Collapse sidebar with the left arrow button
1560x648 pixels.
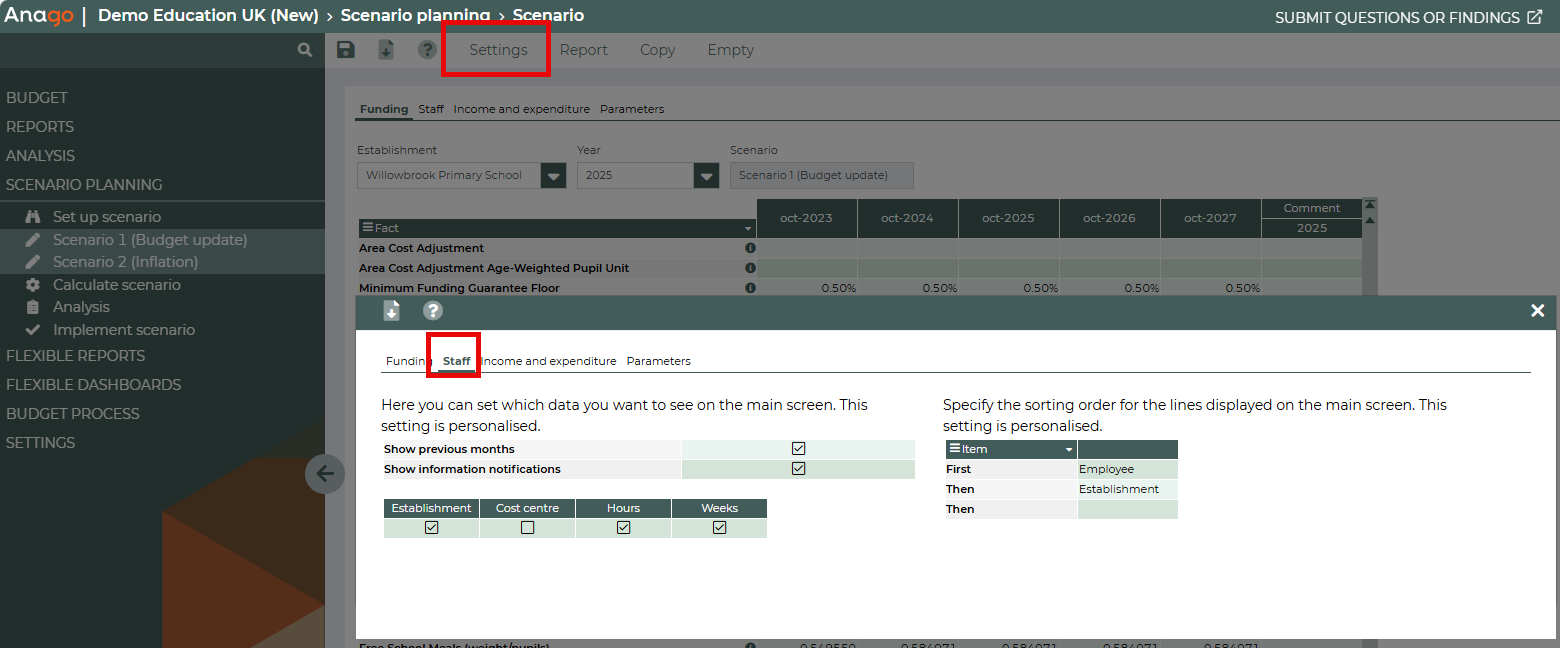pyautogui.click(x=324, y=474)
